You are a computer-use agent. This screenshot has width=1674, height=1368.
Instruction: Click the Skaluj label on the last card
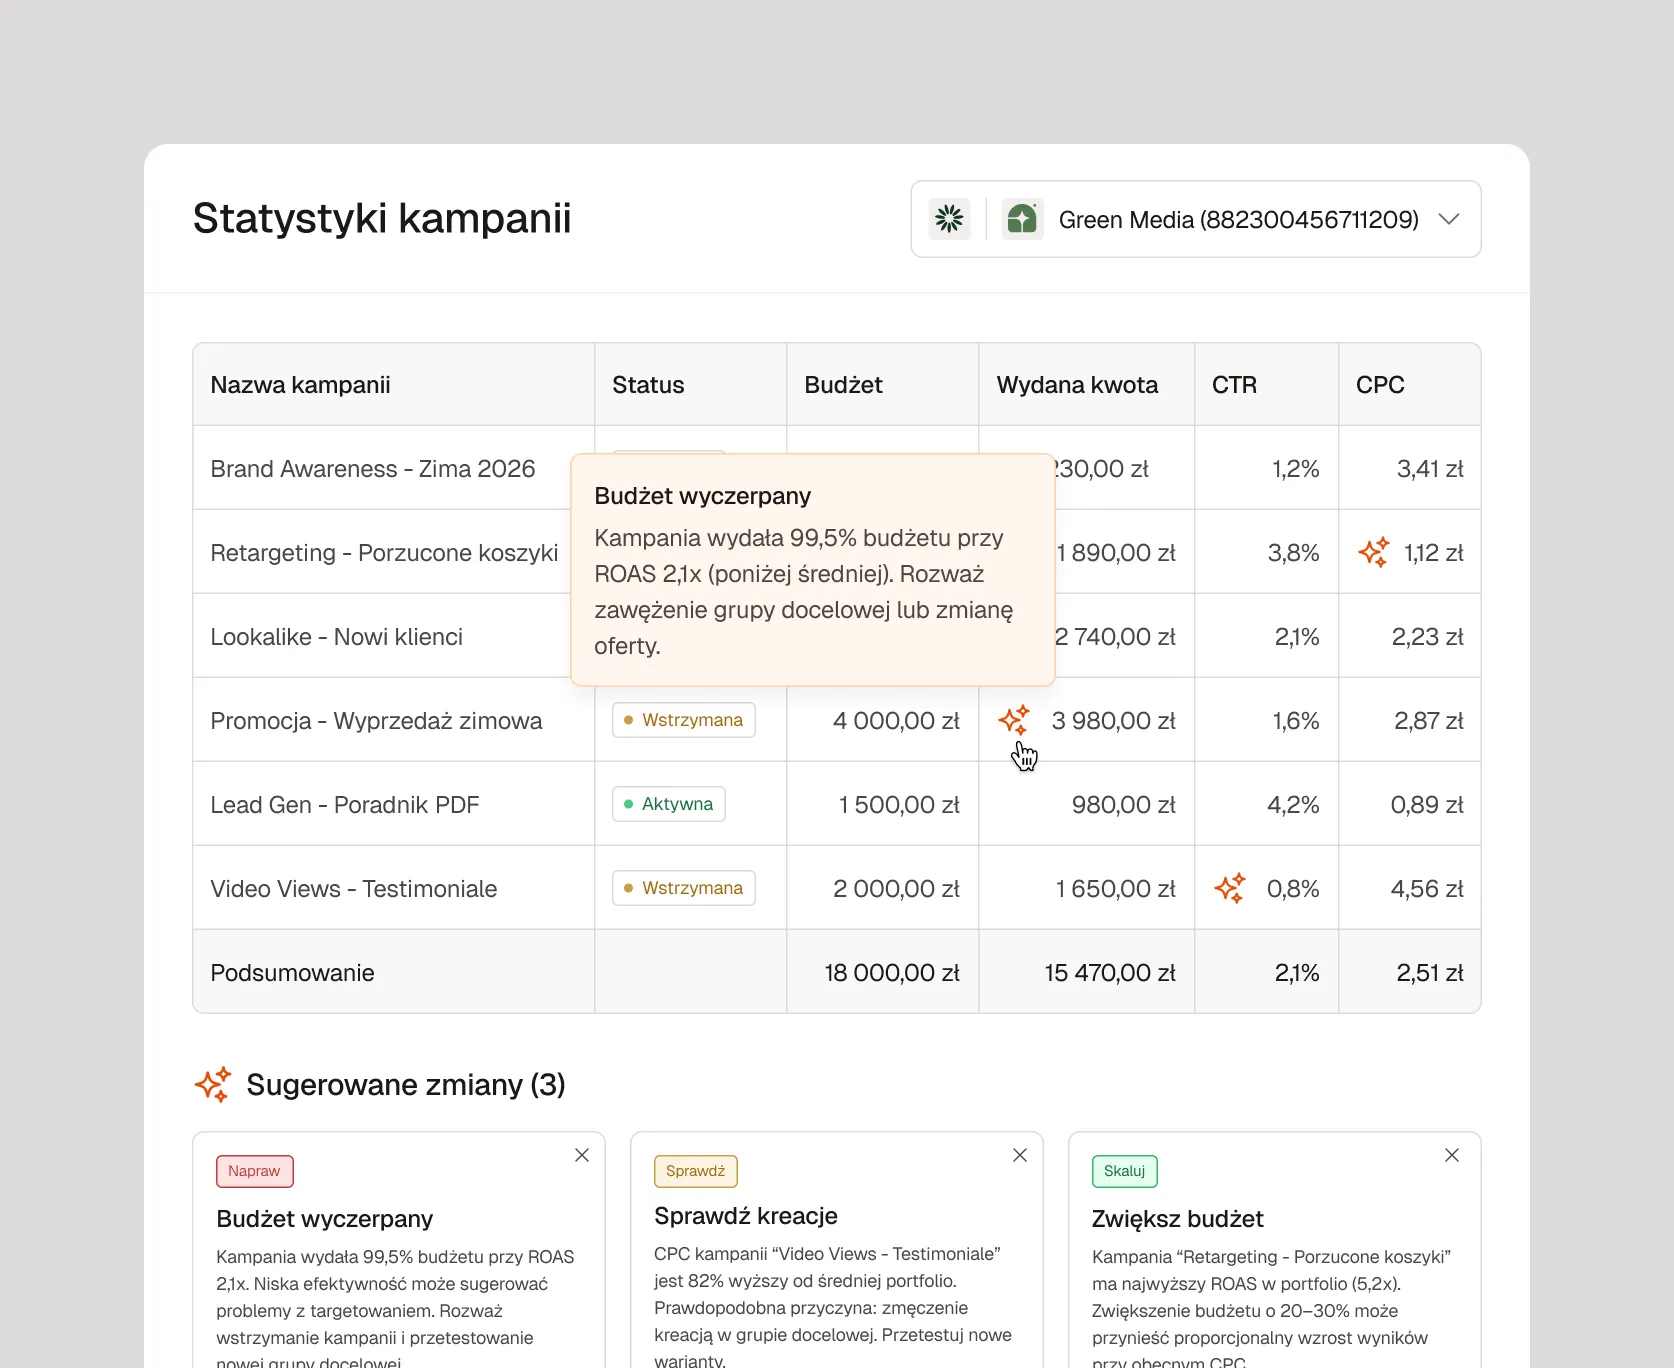[1124, 1171]
